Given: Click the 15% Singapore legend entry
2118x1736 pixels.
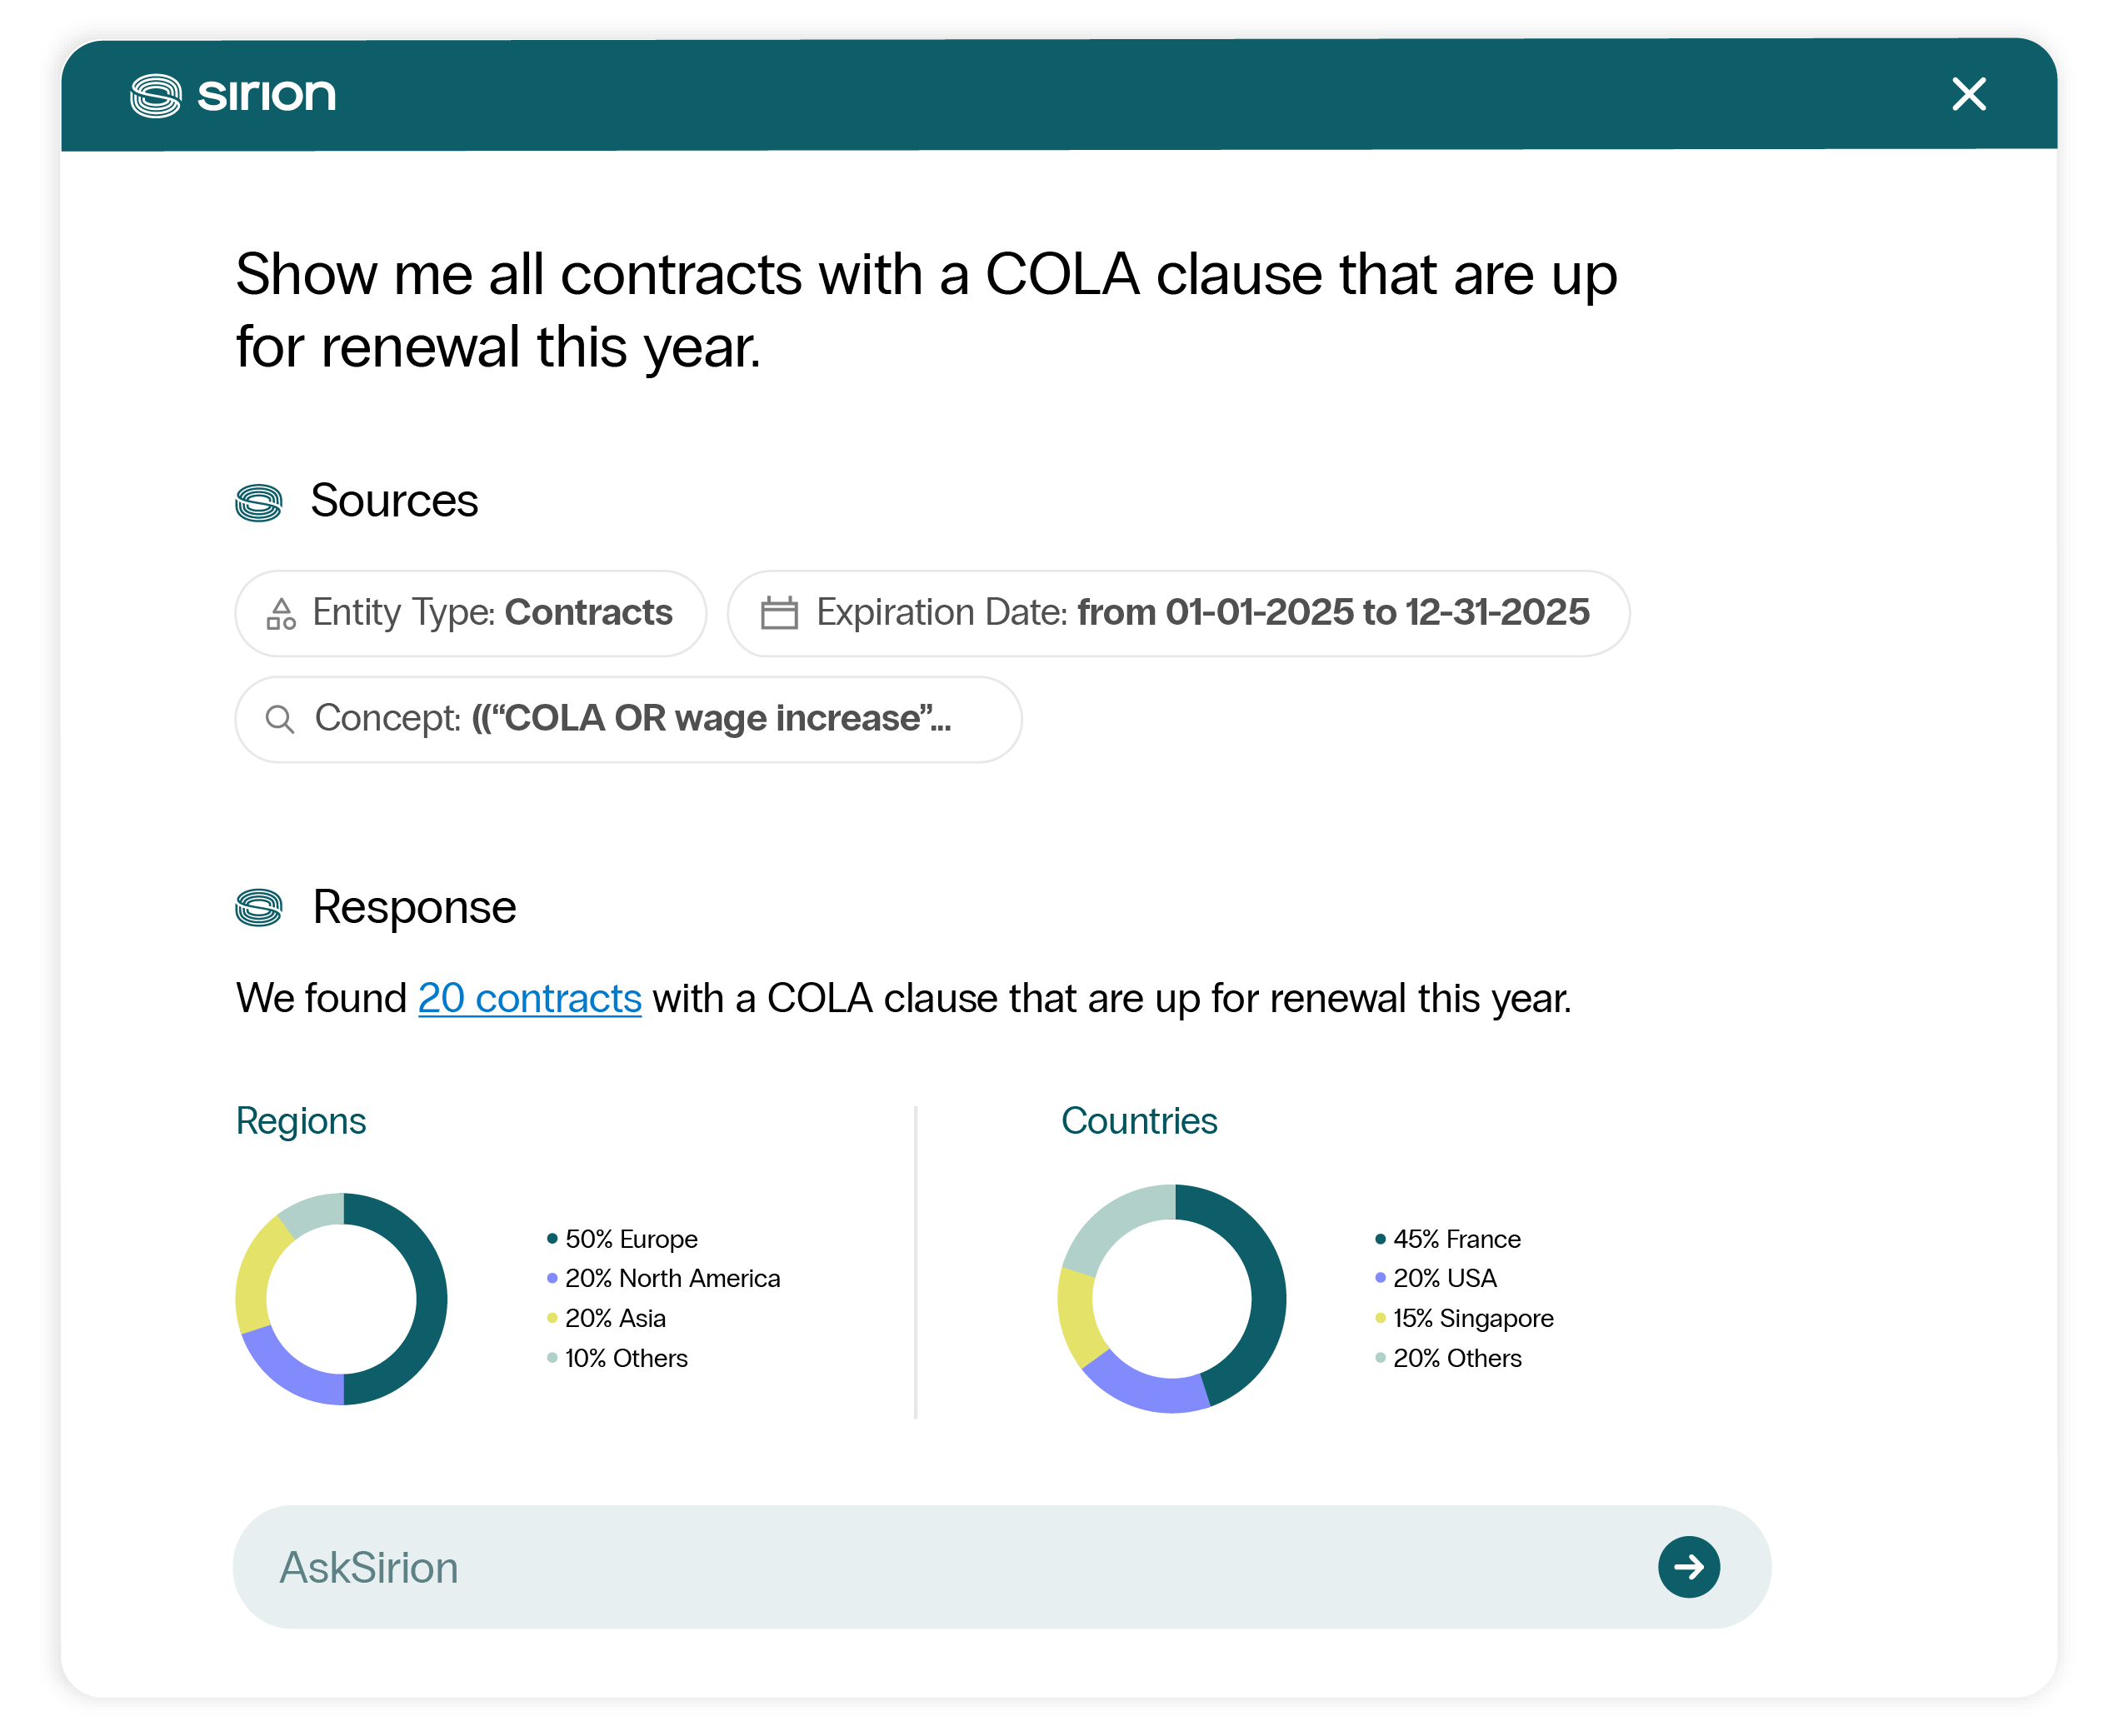Looking at the screenshot, I should point(1464,1318).
